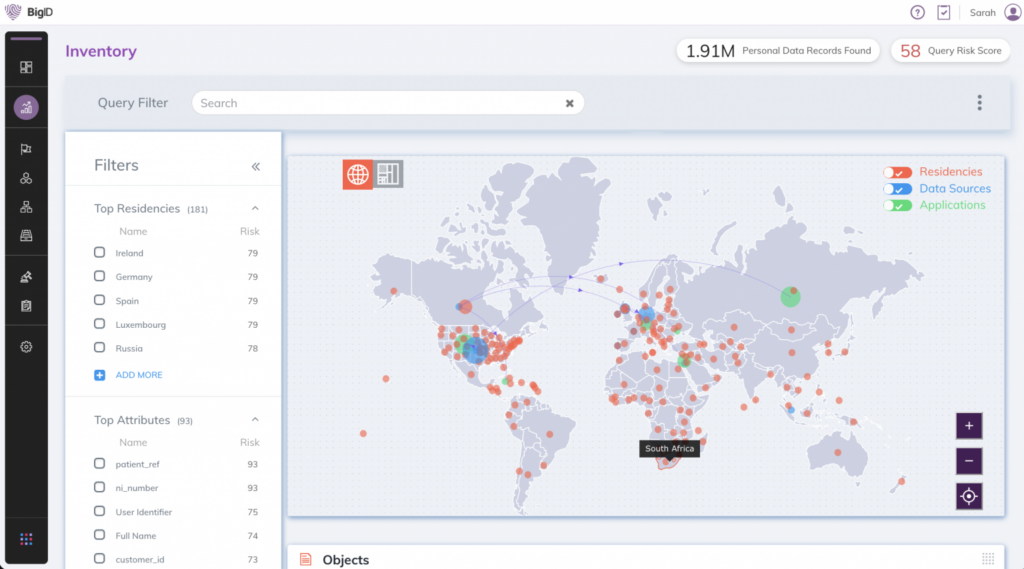Screen dimensions: 1024x569
Task: Open the dashboard icon in left sidebar
Action: pos(26,68)
